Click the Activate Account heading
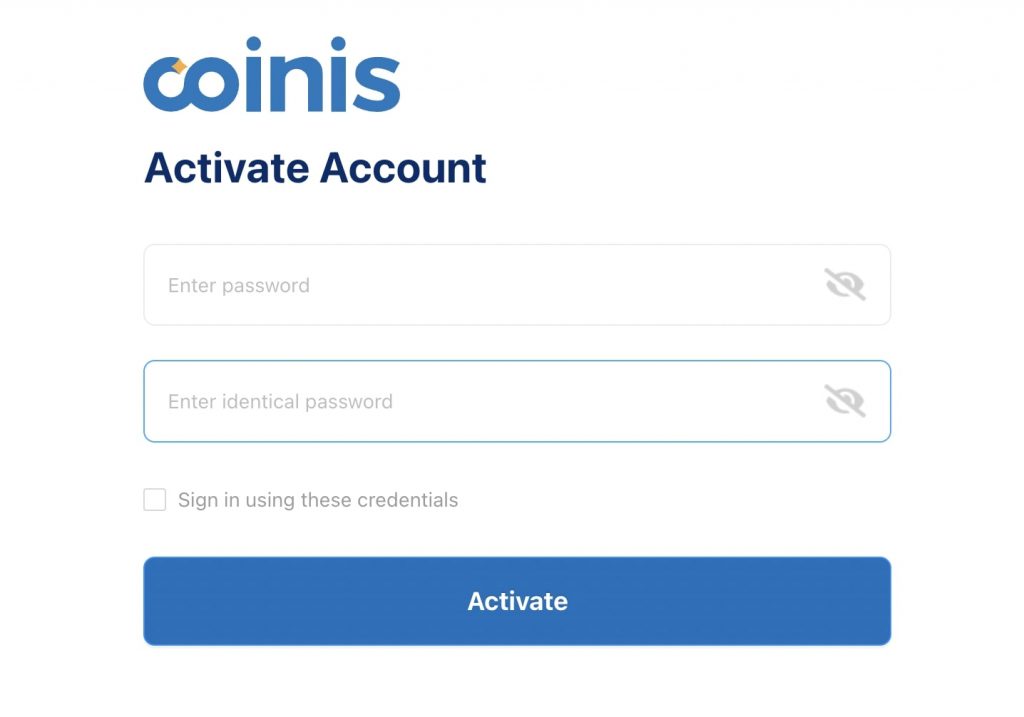Screen dimensions: 1024x717 pyautogui.click(x=315, y=168)
